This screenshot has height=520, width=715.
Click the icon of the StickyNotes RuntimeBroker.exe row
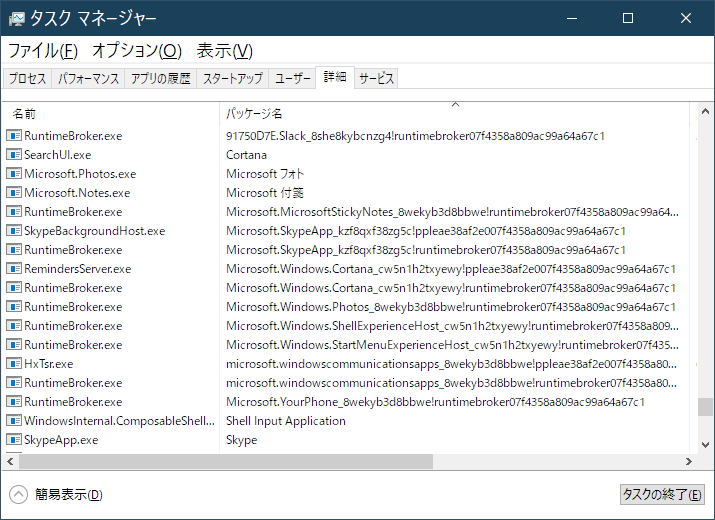click(x=14, y=212)
